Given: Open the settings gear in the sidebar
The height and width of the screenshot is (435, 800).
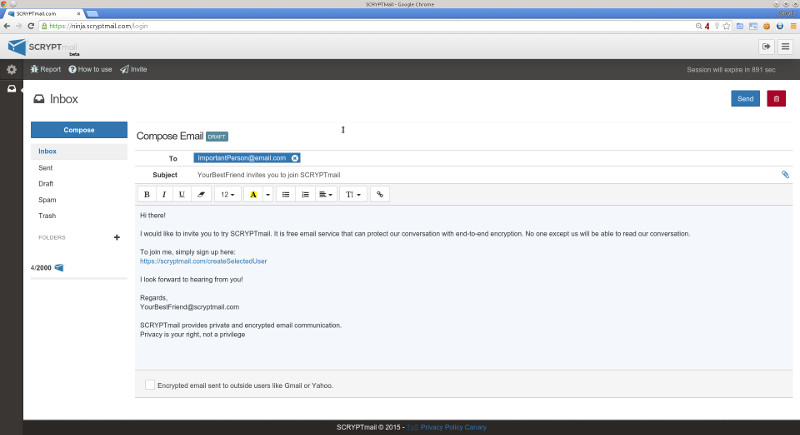Looking at the screenshot, I should click(11, 69).
